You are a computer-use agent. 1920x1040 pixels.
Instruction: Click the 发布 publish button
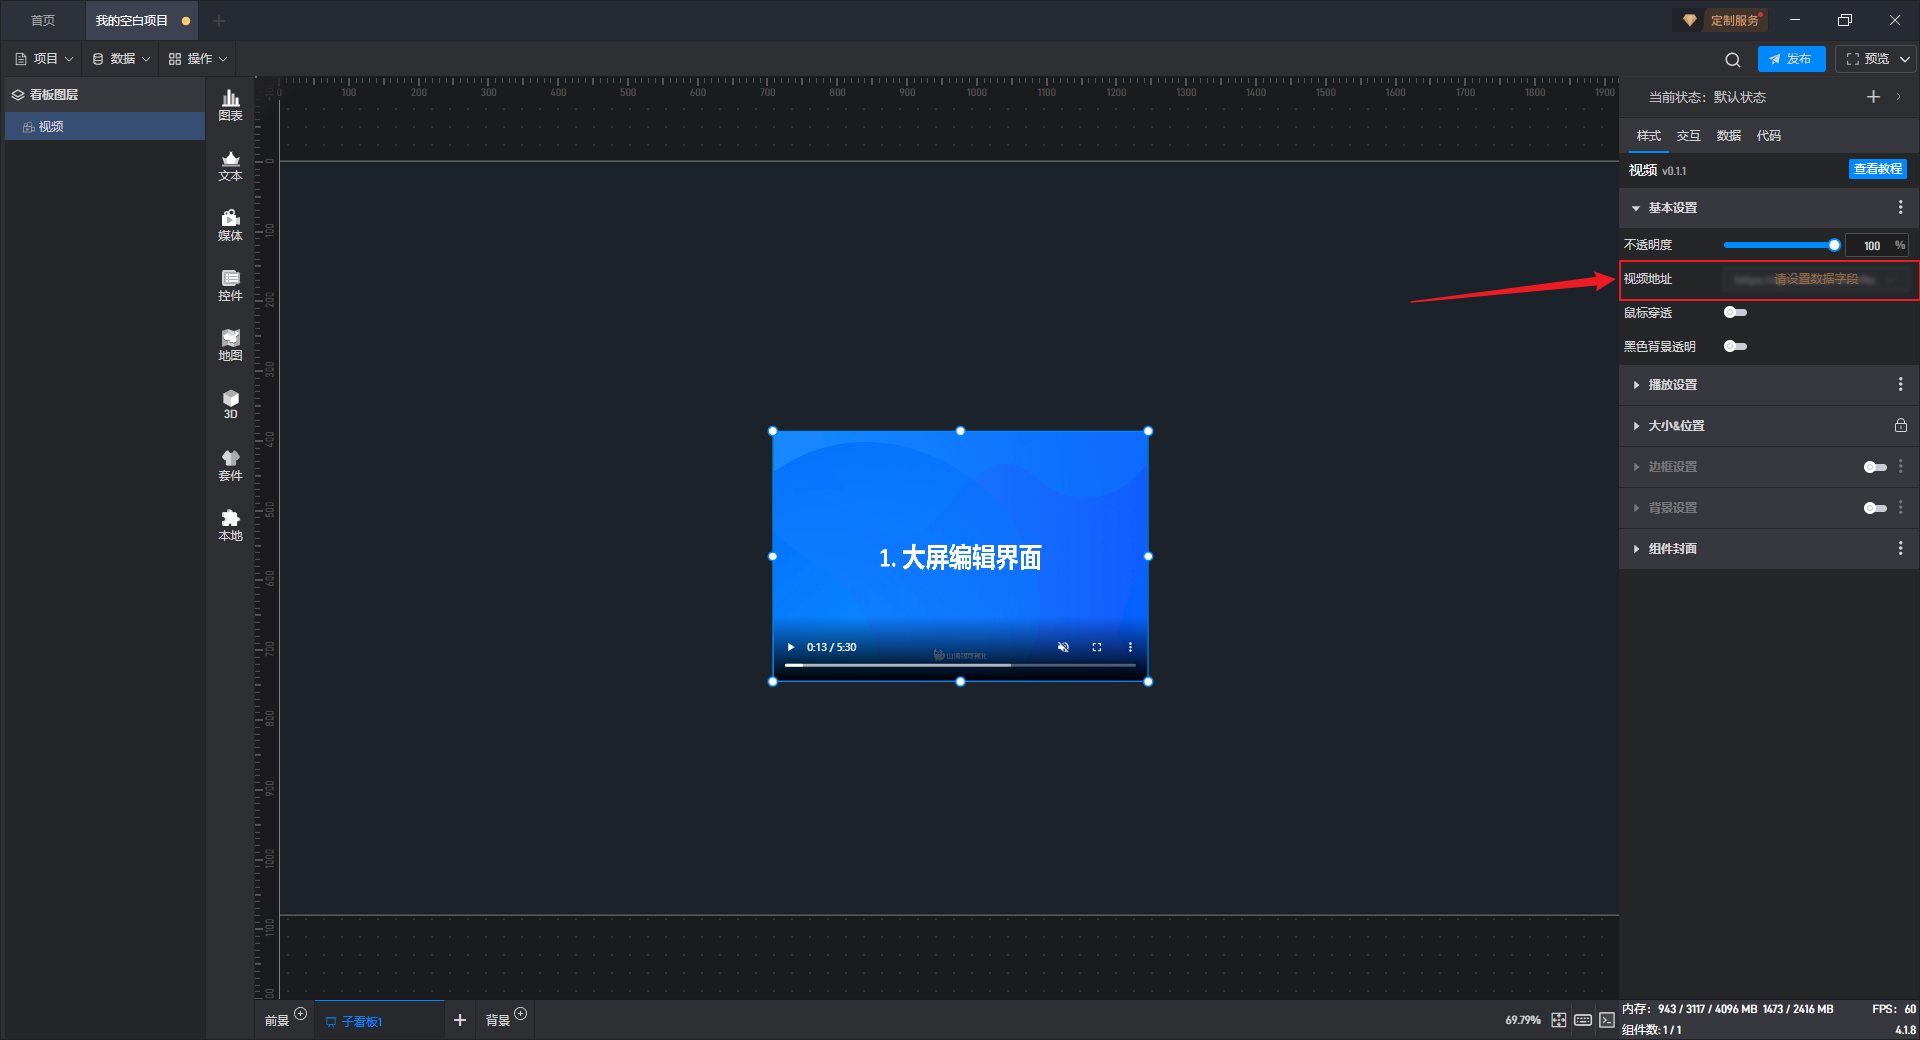click(1791, 59)
